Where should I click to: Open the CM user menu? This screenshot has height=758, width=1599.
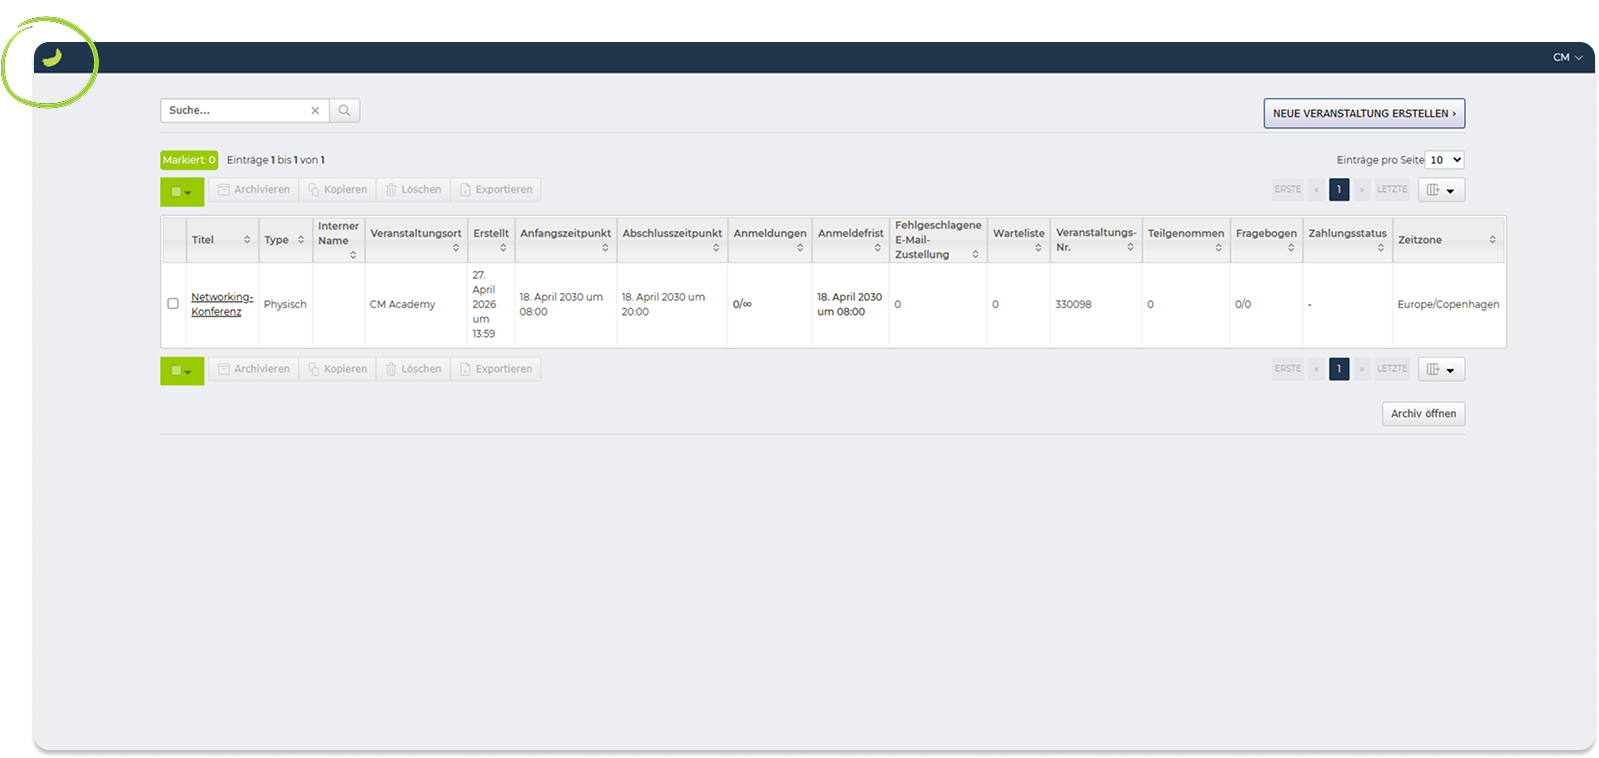click(x=1567, y=58)
